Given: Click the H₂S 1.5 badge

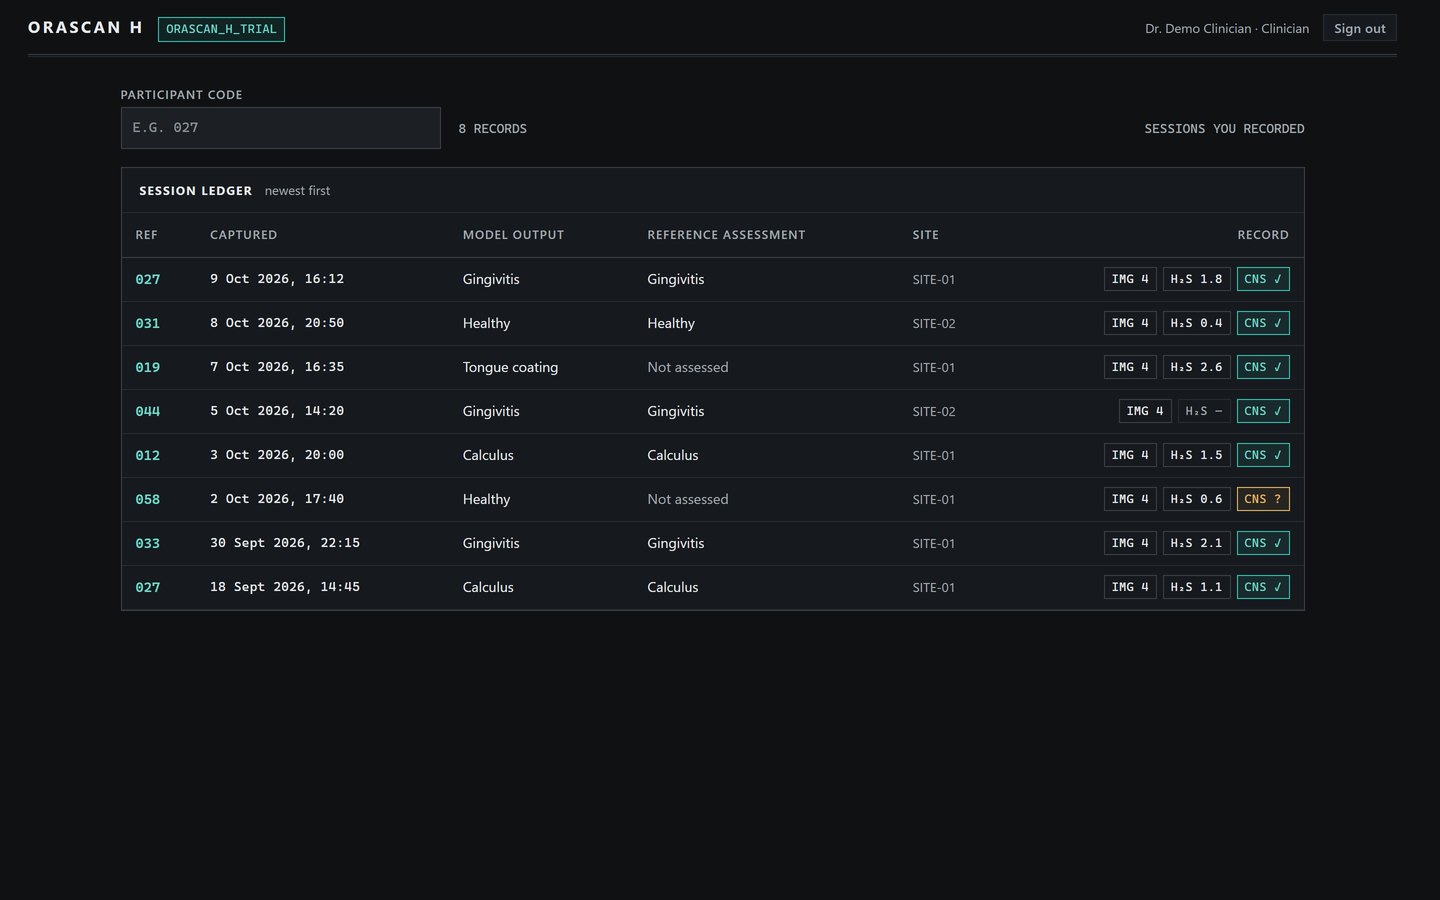Looking at the screenshot, I should (1196, 455).
